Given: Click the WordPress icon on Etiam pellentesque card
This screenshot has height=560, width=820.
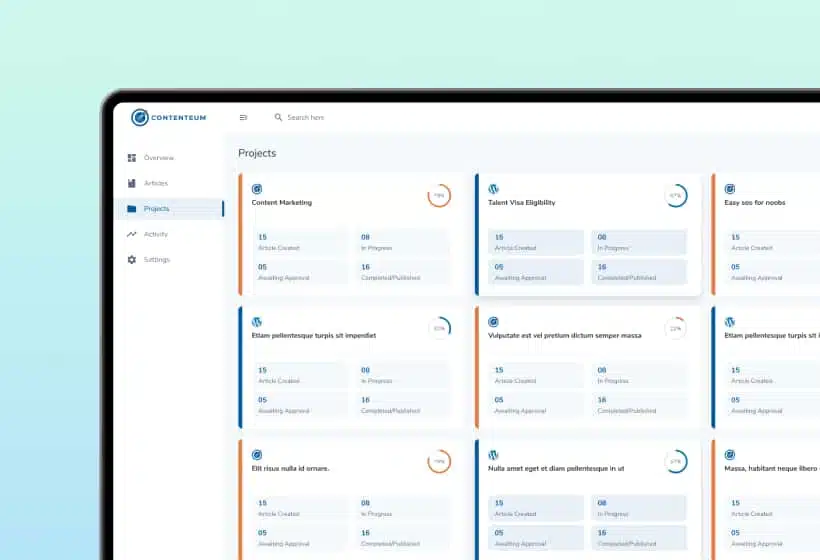Looking at the screenshot, I should [257, 322].
